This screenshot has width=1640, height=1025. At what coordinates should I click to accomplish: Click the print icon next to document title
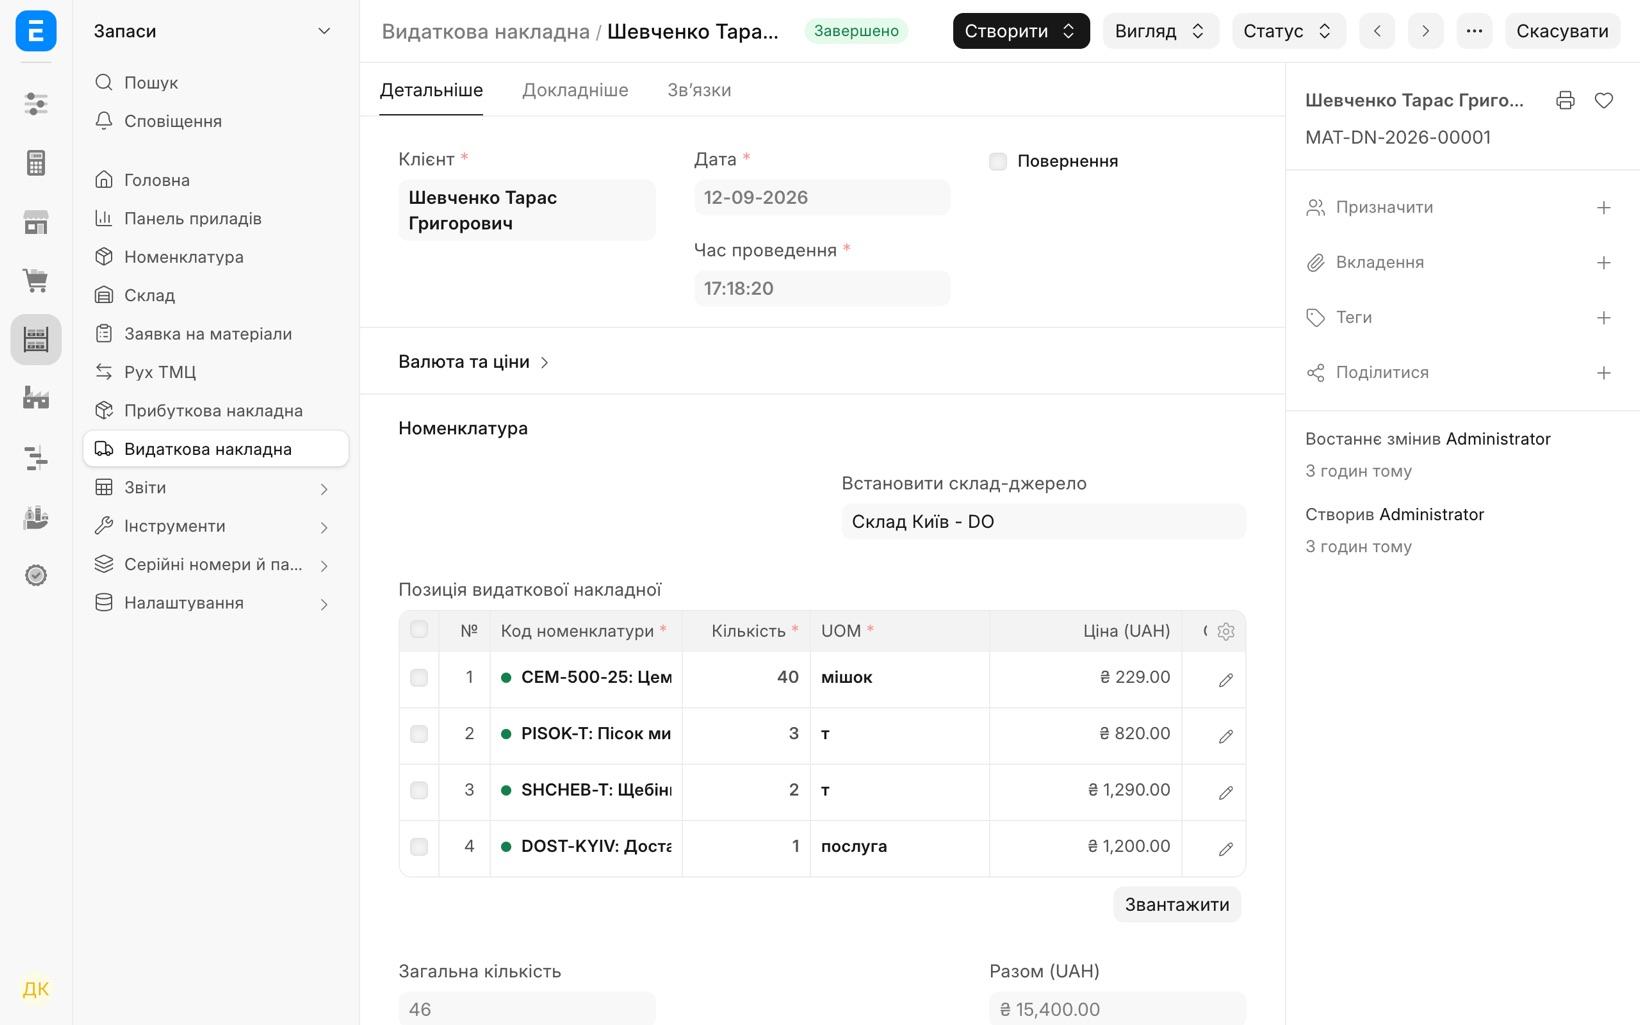point(1565,100)
